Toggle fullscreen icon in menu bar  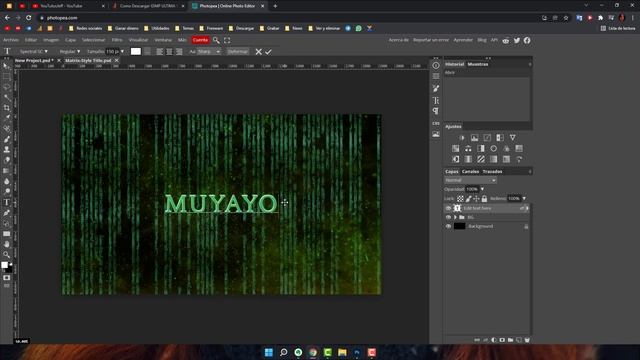point(227,40)
